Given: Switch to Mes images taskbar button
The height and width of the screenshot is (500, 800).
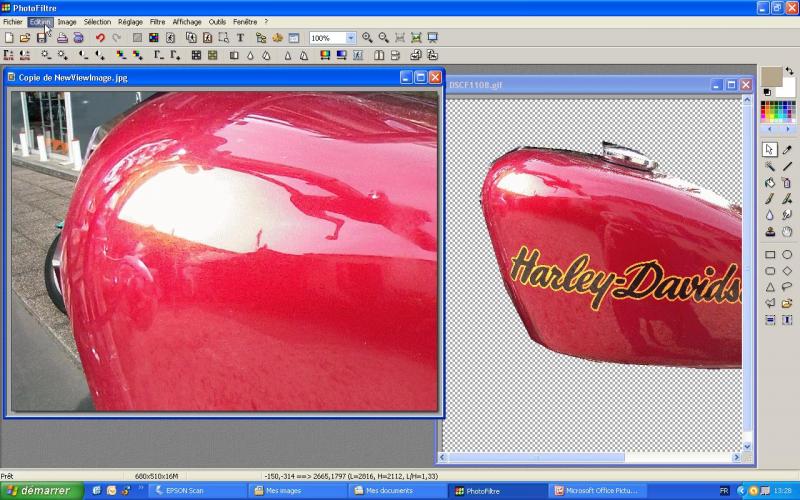Looking at the screenshot, I should click(x=297, y=491).
